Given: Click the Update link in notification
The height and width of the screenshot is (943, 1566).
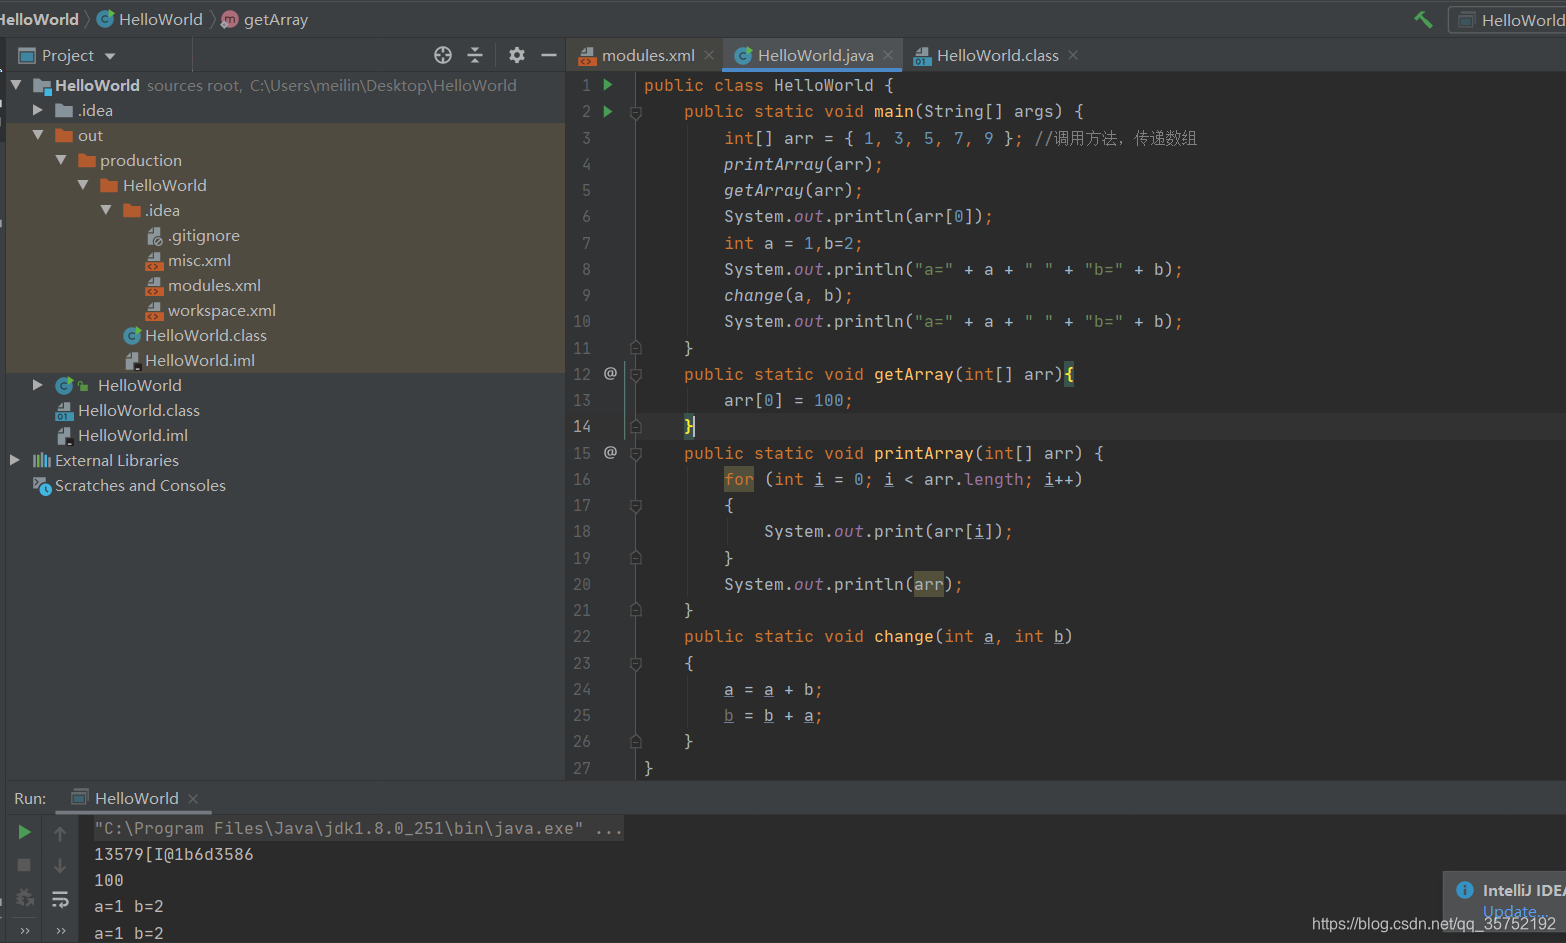Looking at the screenshot, I should [1510, 912].
